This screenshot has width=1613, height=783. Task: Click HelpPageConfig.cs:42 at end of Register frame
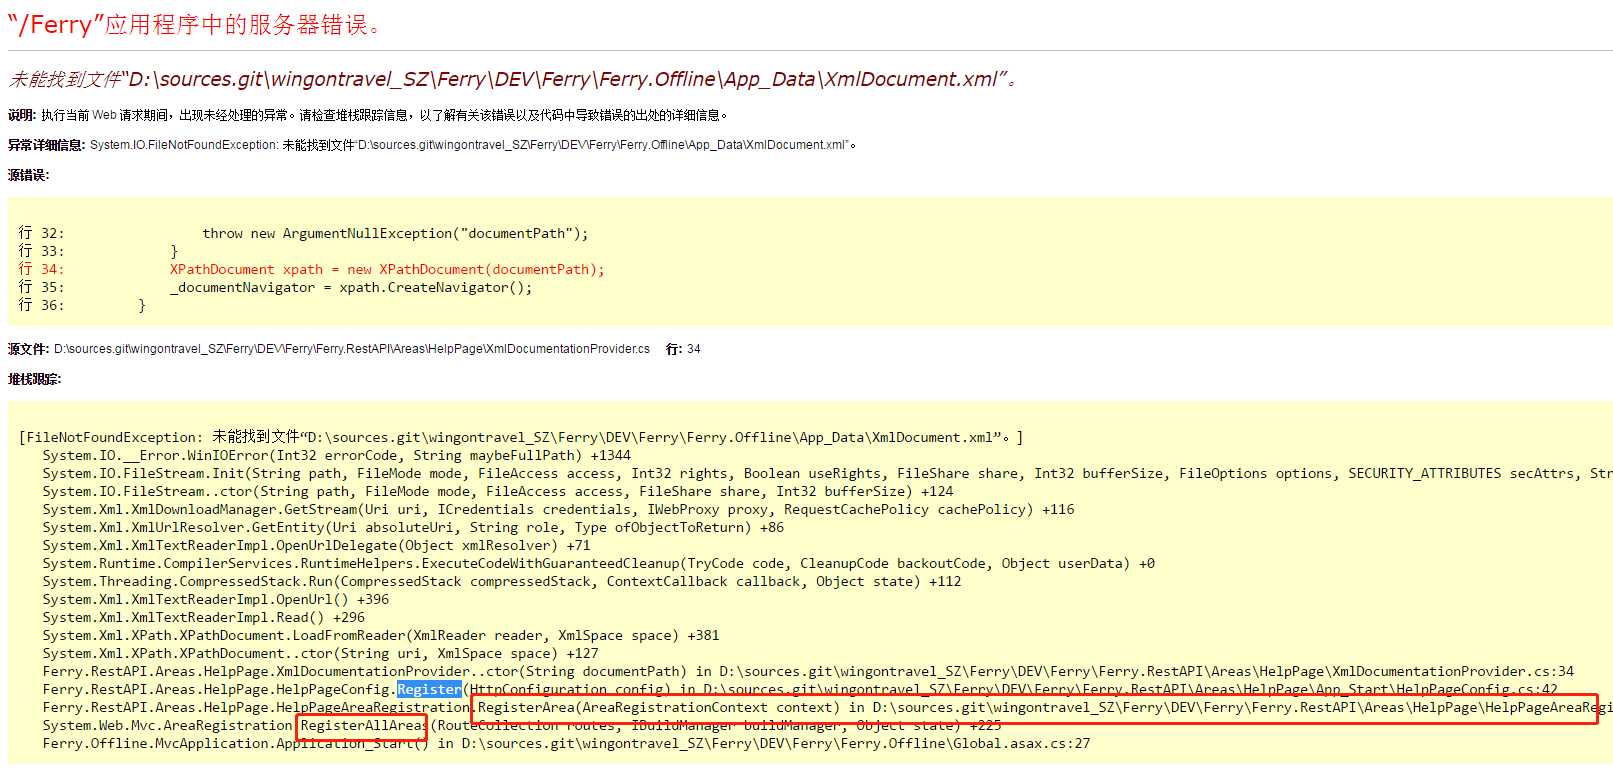click(1477, 689)
